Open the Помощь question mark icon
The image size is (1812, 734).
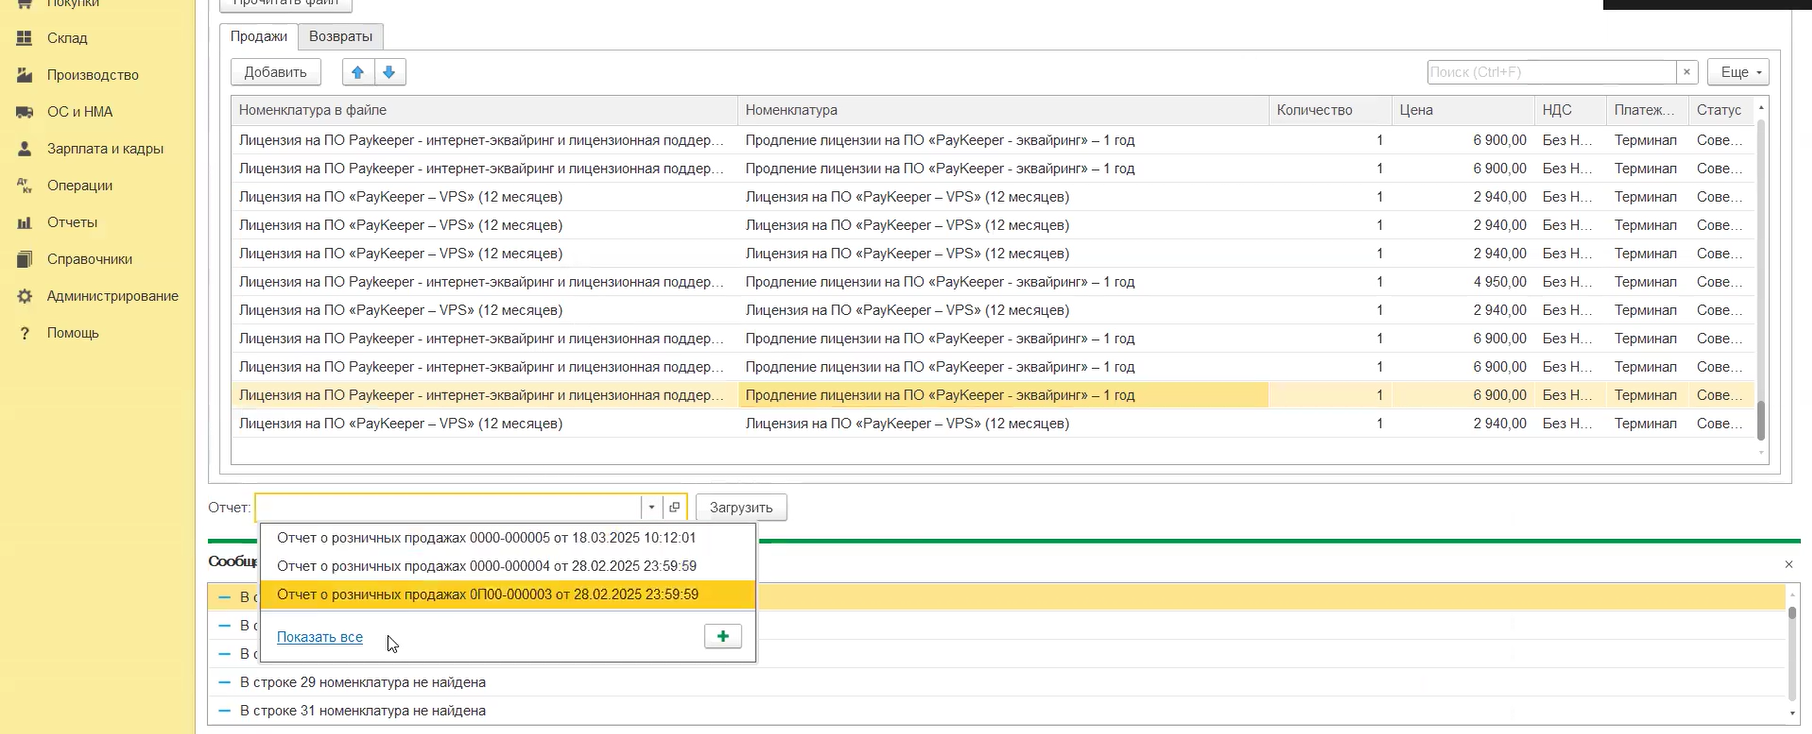[x=25, y=333]
